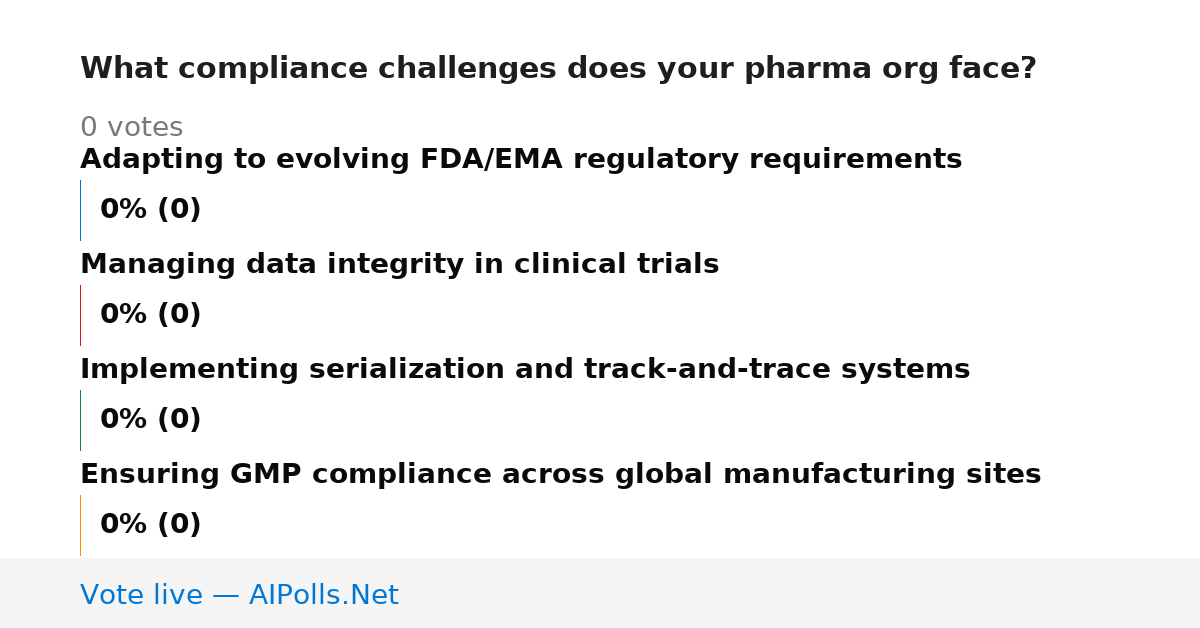
Task: Click the green result bar for serialization option
Action: (x=81, y=420)
